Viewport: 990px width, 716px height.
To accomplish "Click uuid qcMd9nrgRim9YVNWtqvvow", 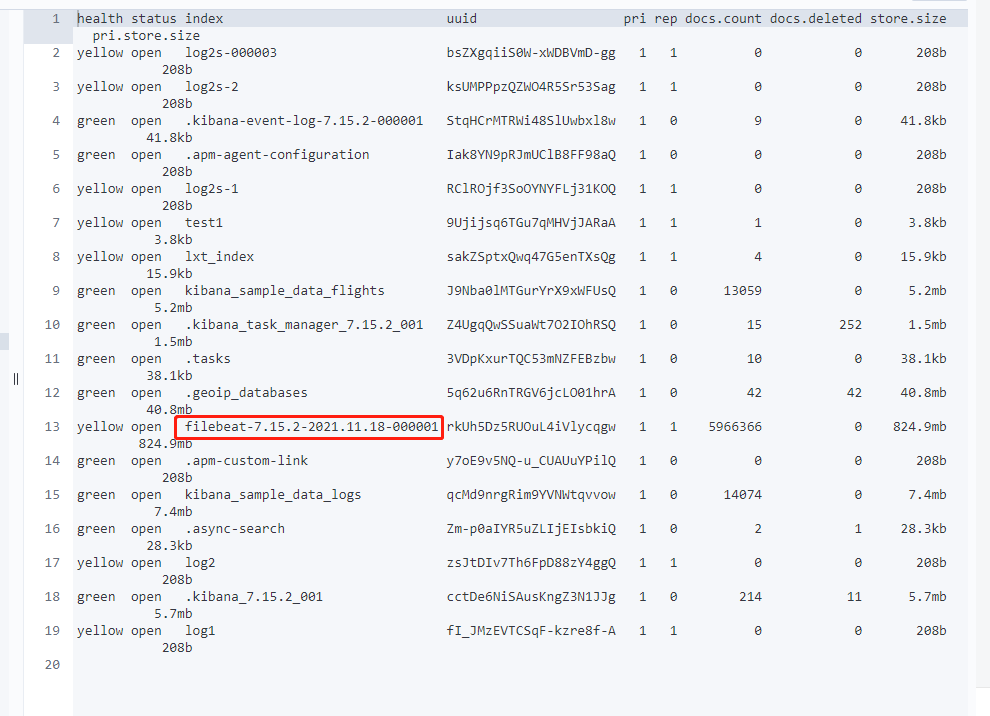I will tap(531, 495).
